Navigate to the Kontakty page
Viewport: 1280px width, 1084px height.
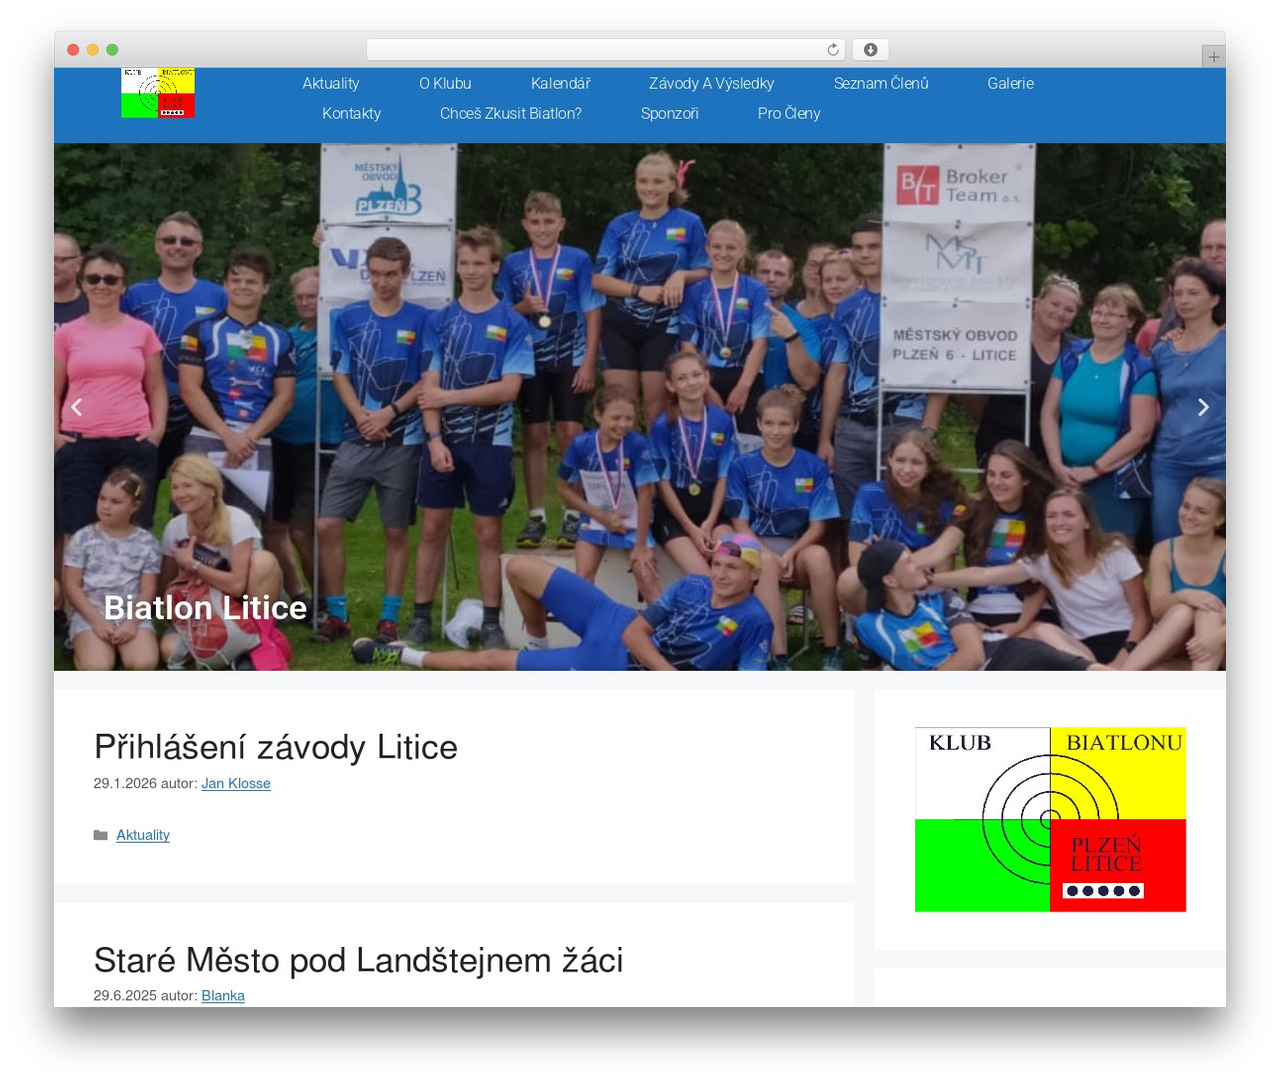(x=352, y=113)
